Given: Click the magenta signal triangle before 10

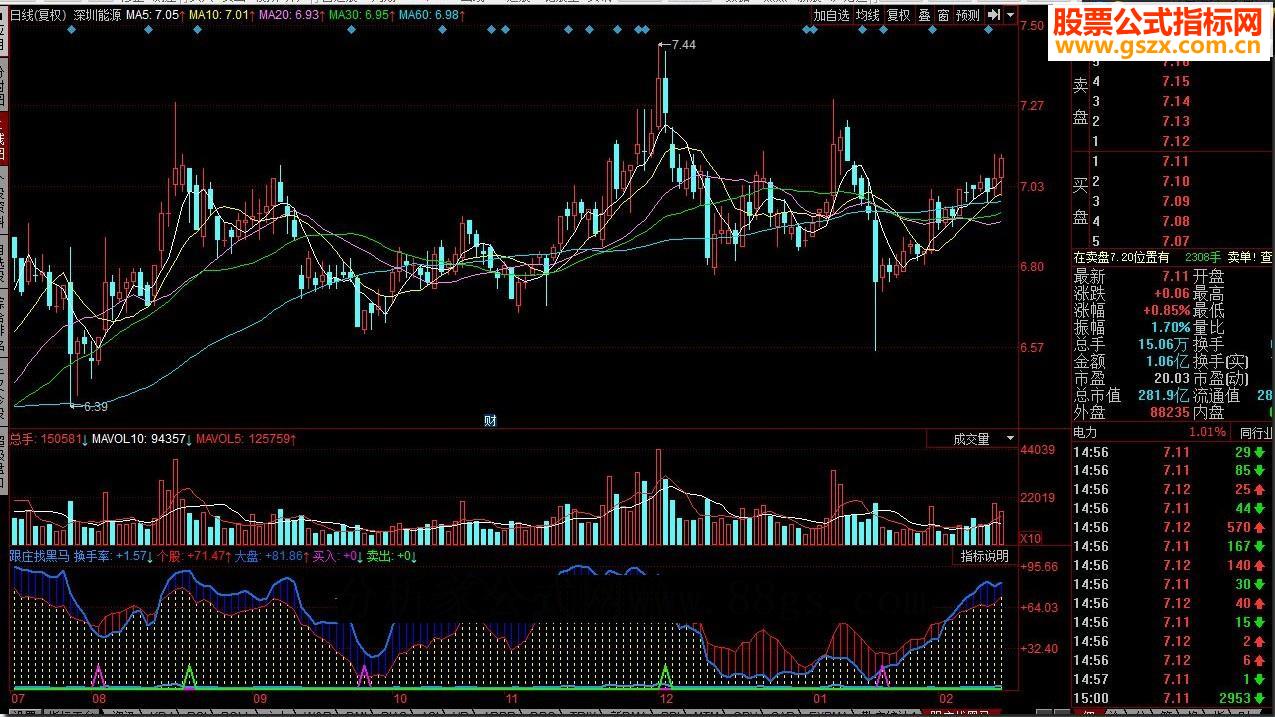Looking at the screenshot, I should tap(365, 676).
